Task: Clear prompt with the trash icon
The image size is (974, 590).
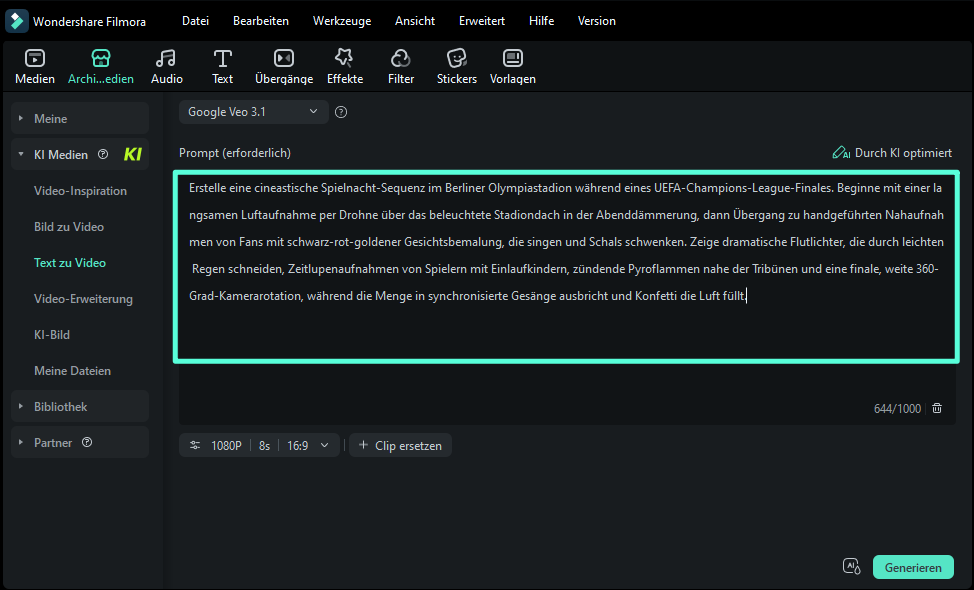Action: 937,409
